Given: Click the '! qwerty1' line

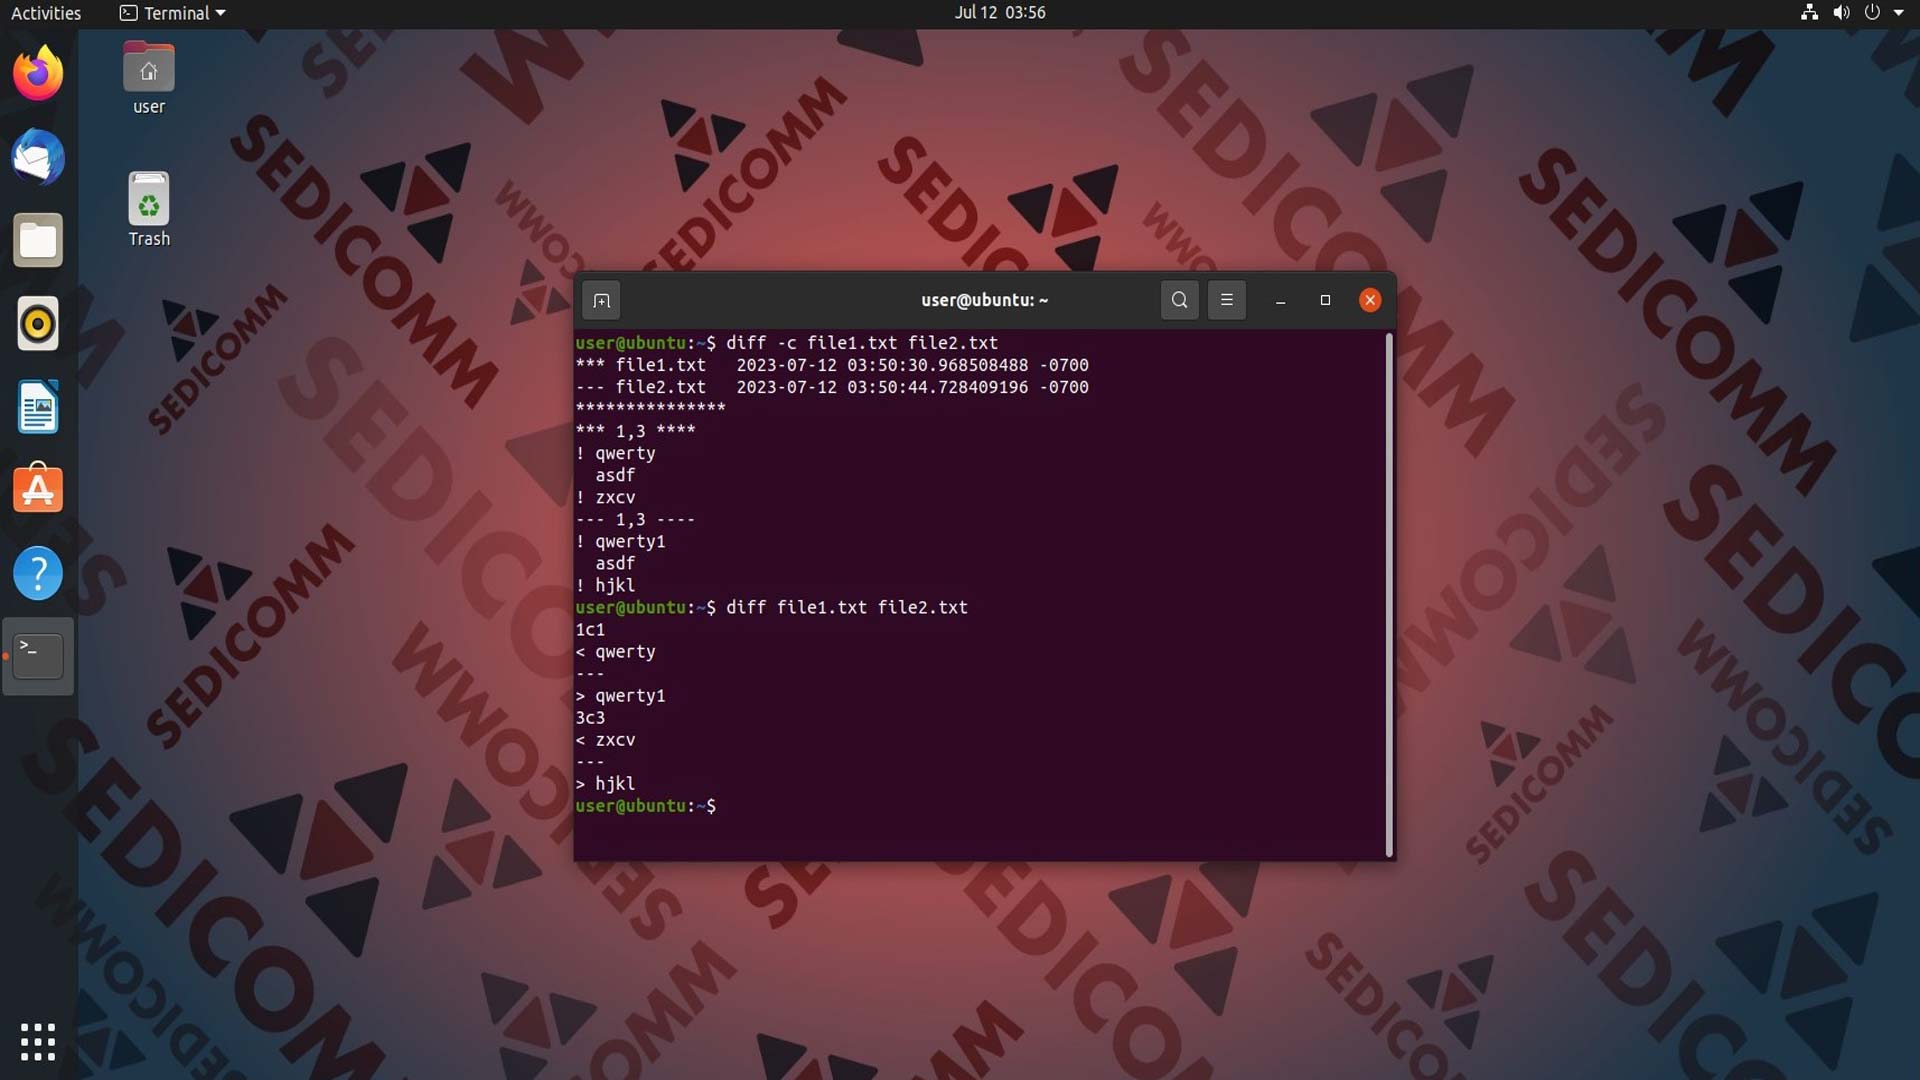Looking at the screenshot, I should [620, 541].
